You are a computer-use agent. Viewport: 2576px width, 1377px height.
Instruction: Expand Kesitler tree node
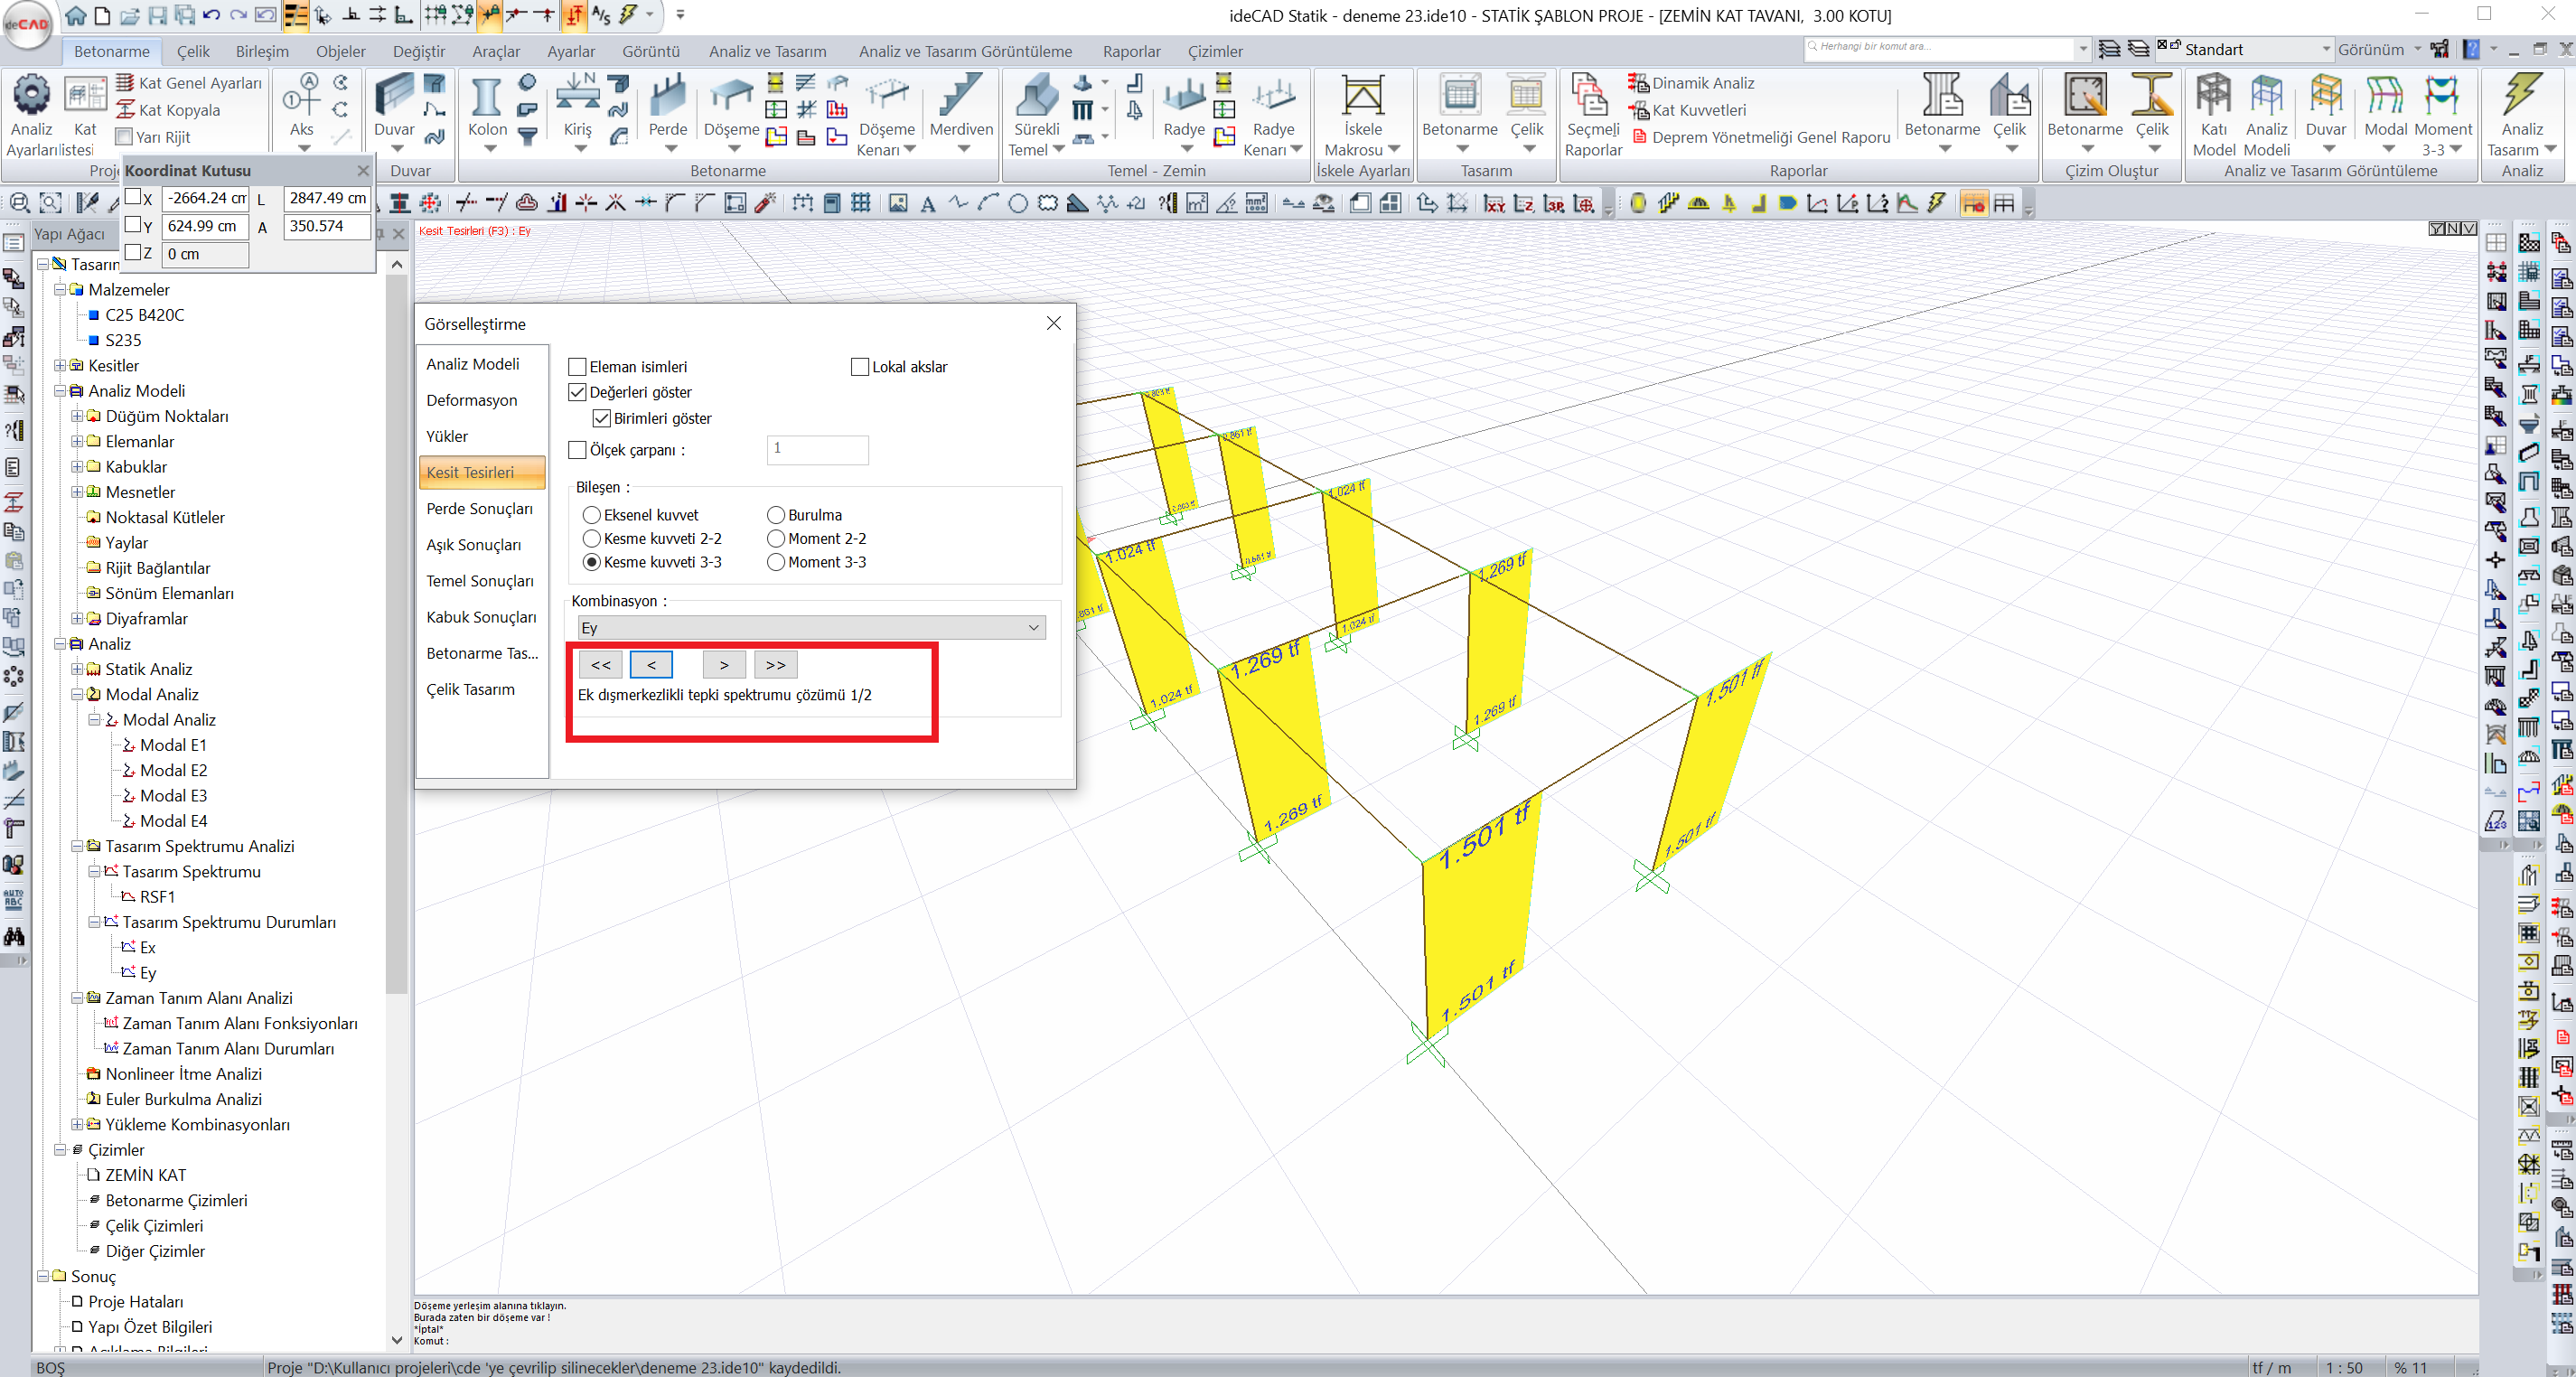(x=60, y=366)
